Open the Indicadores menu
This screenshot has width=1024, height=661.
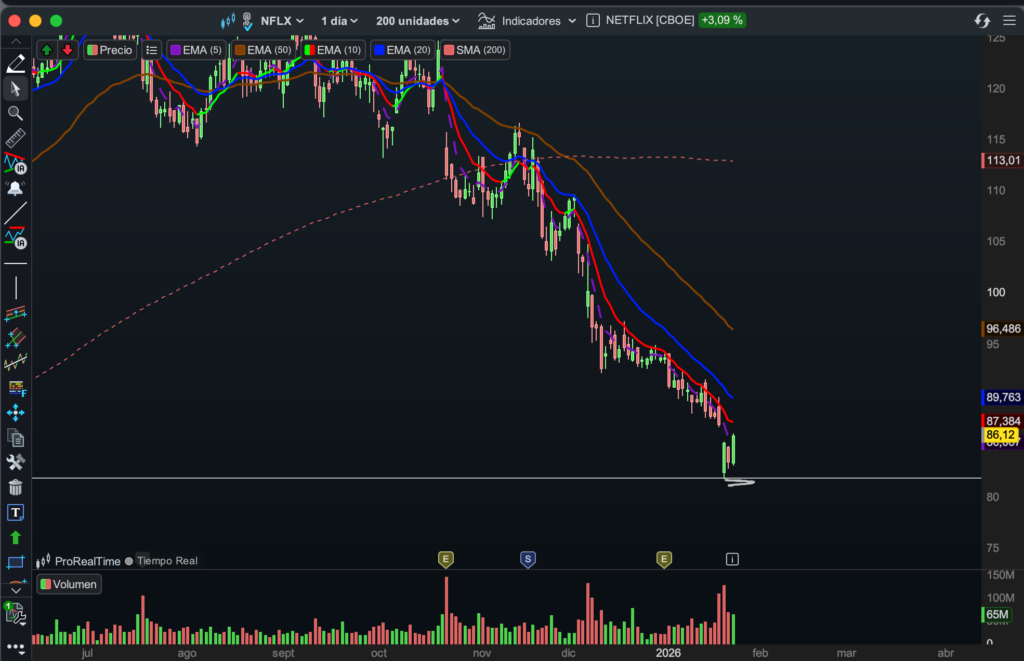527,20
